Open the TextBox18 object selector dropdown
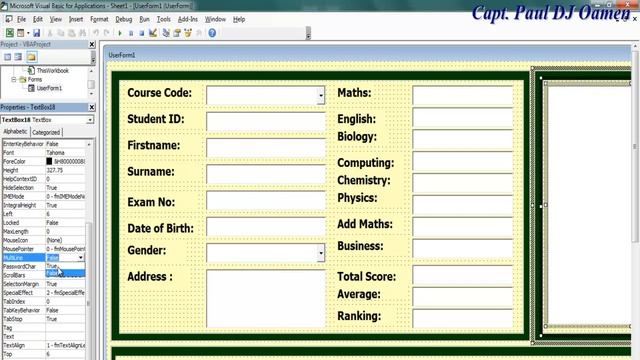 click(x=89, y=120)
